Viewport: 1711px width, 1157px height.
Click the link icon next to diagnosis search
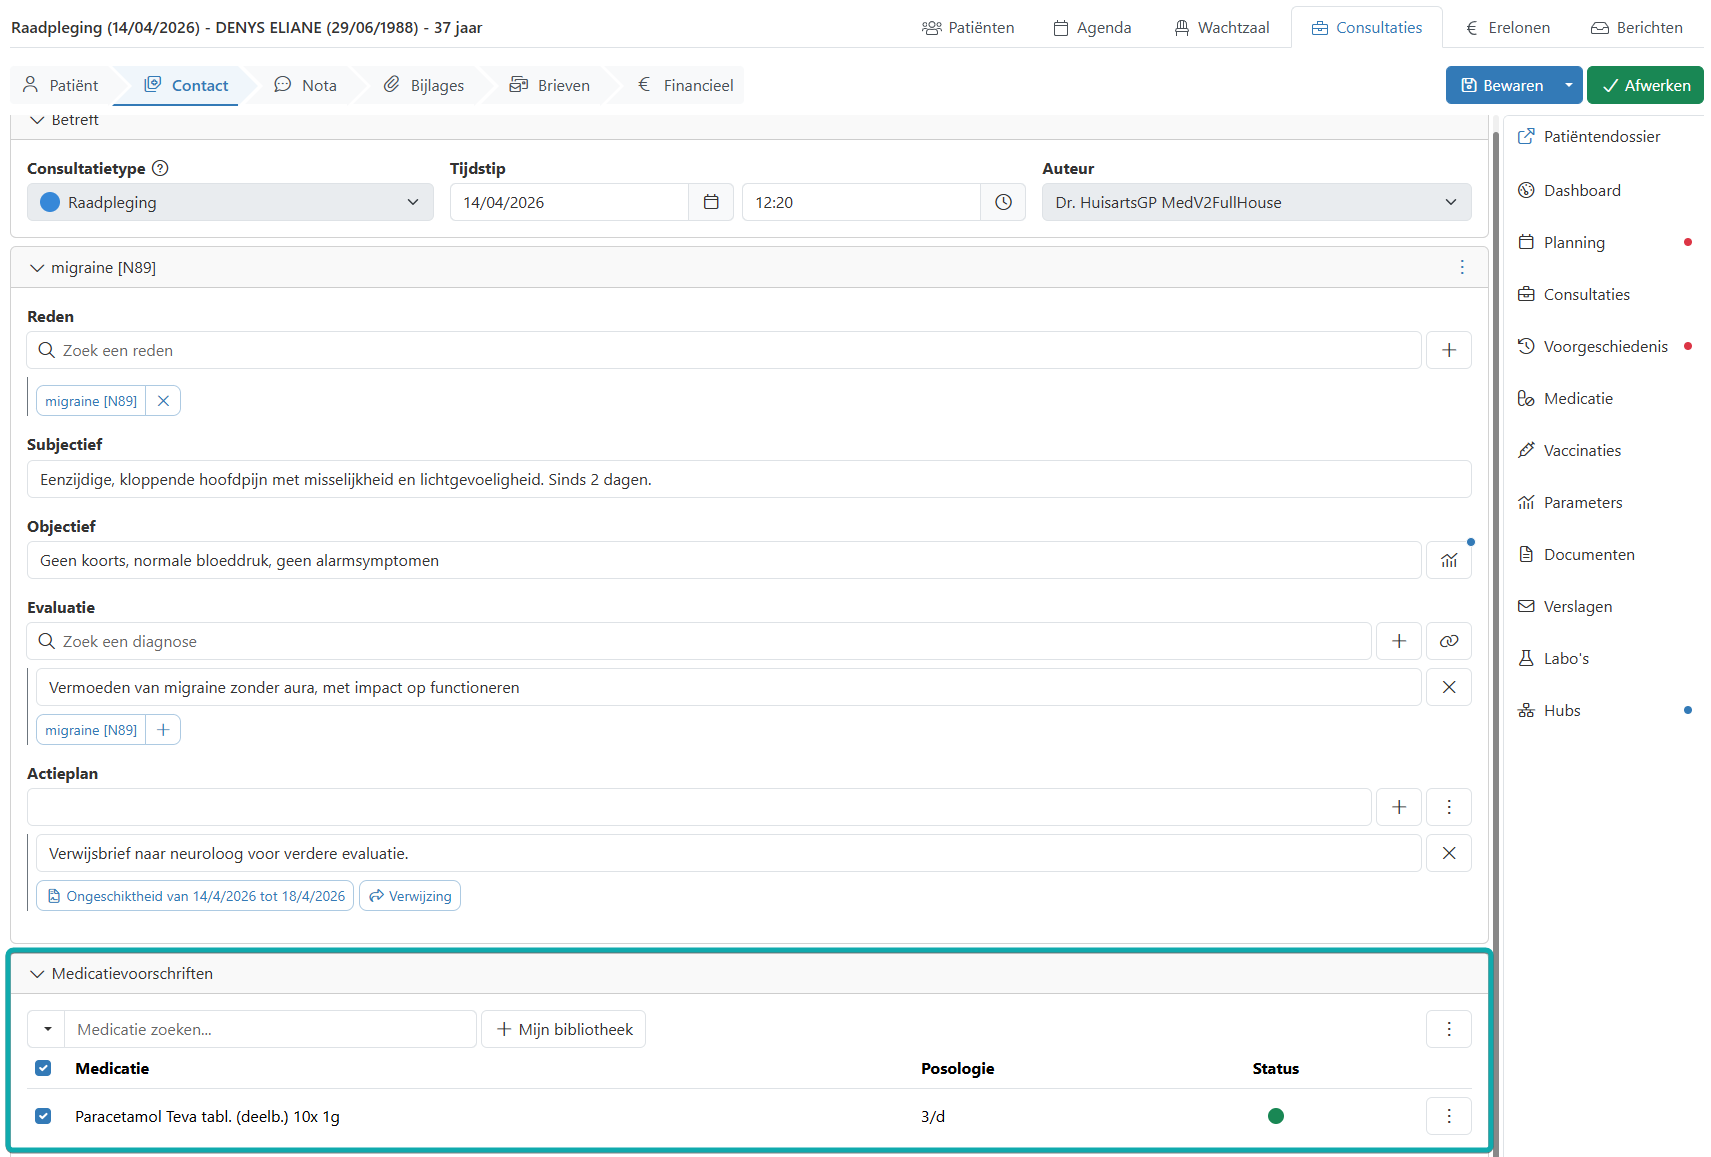click(x=1449, y=642)
